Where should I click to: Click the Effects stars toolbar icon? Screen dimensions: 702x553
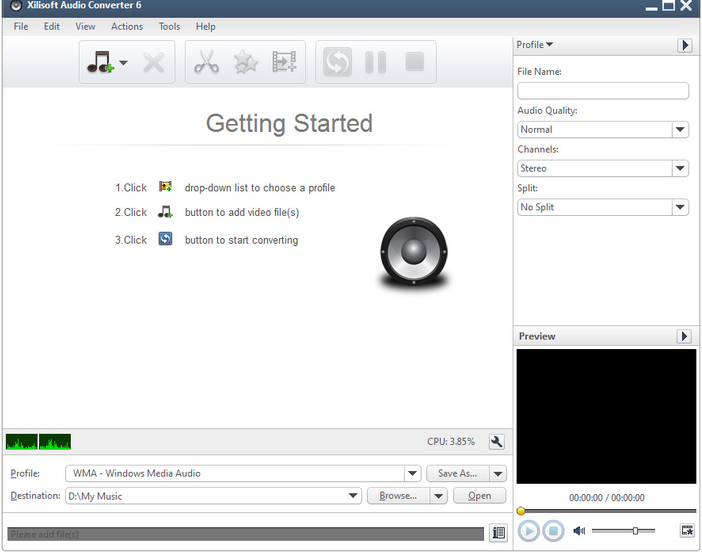click(246, 62)
